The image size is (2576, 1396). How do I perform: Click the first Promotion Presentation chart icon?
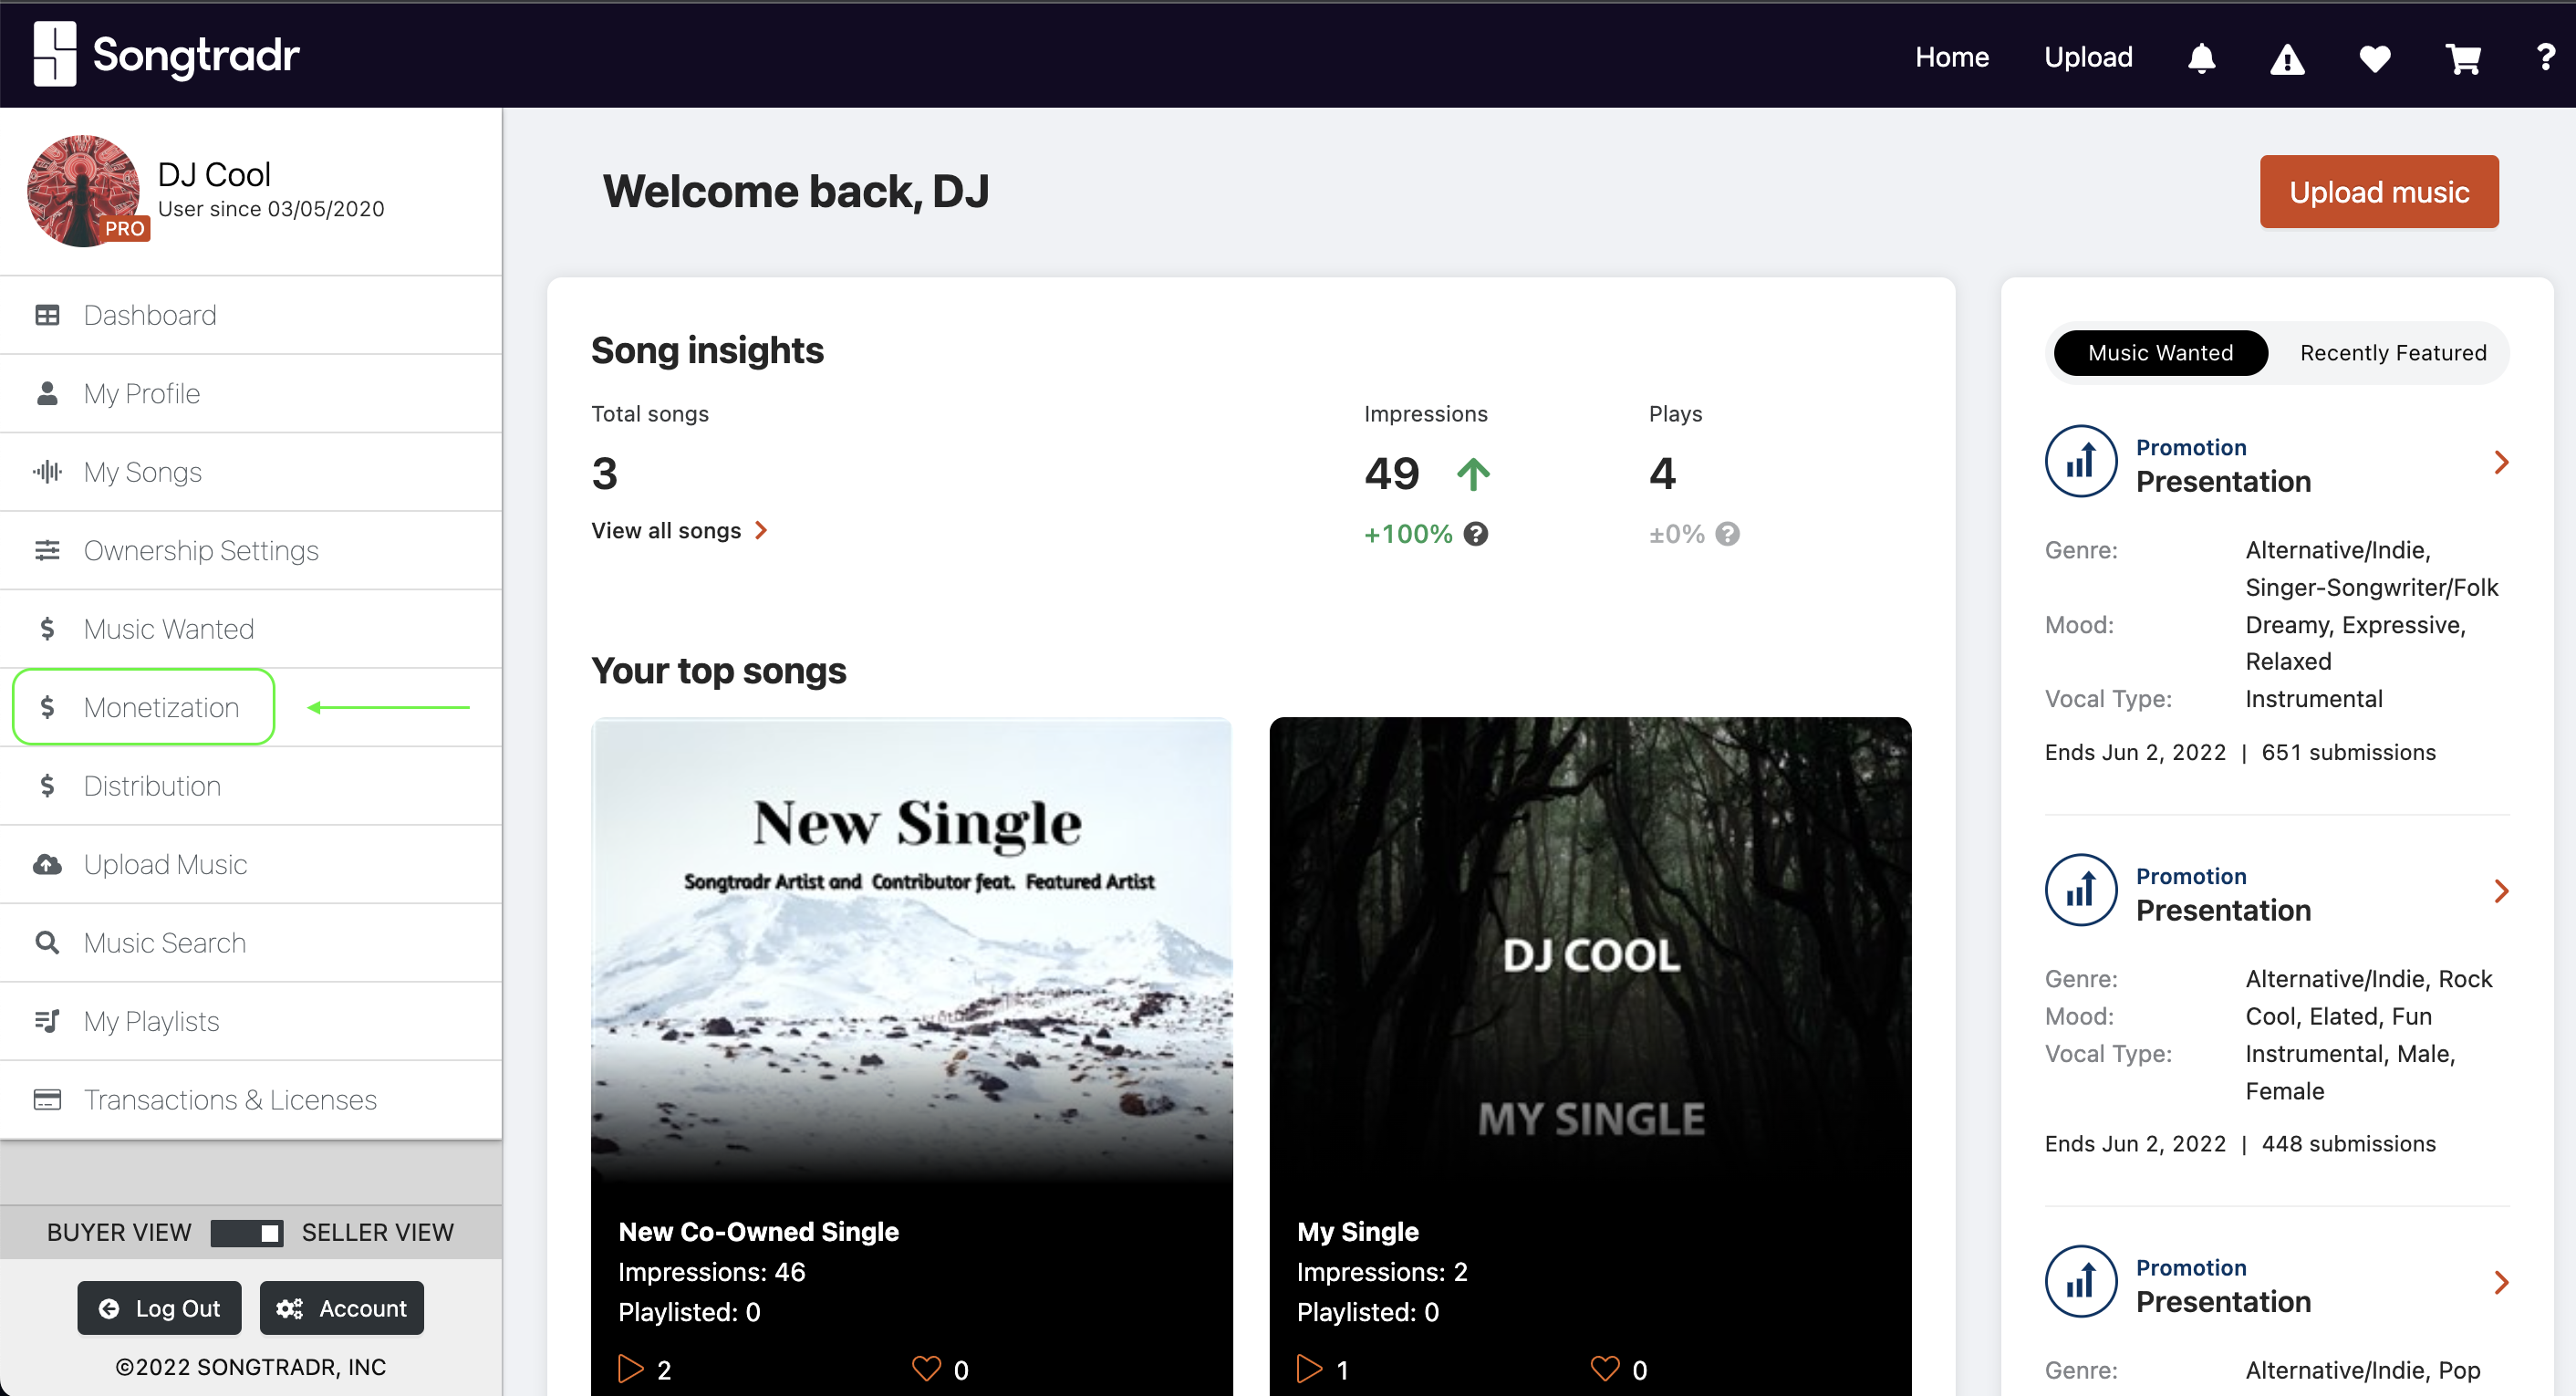point(2081,461)
